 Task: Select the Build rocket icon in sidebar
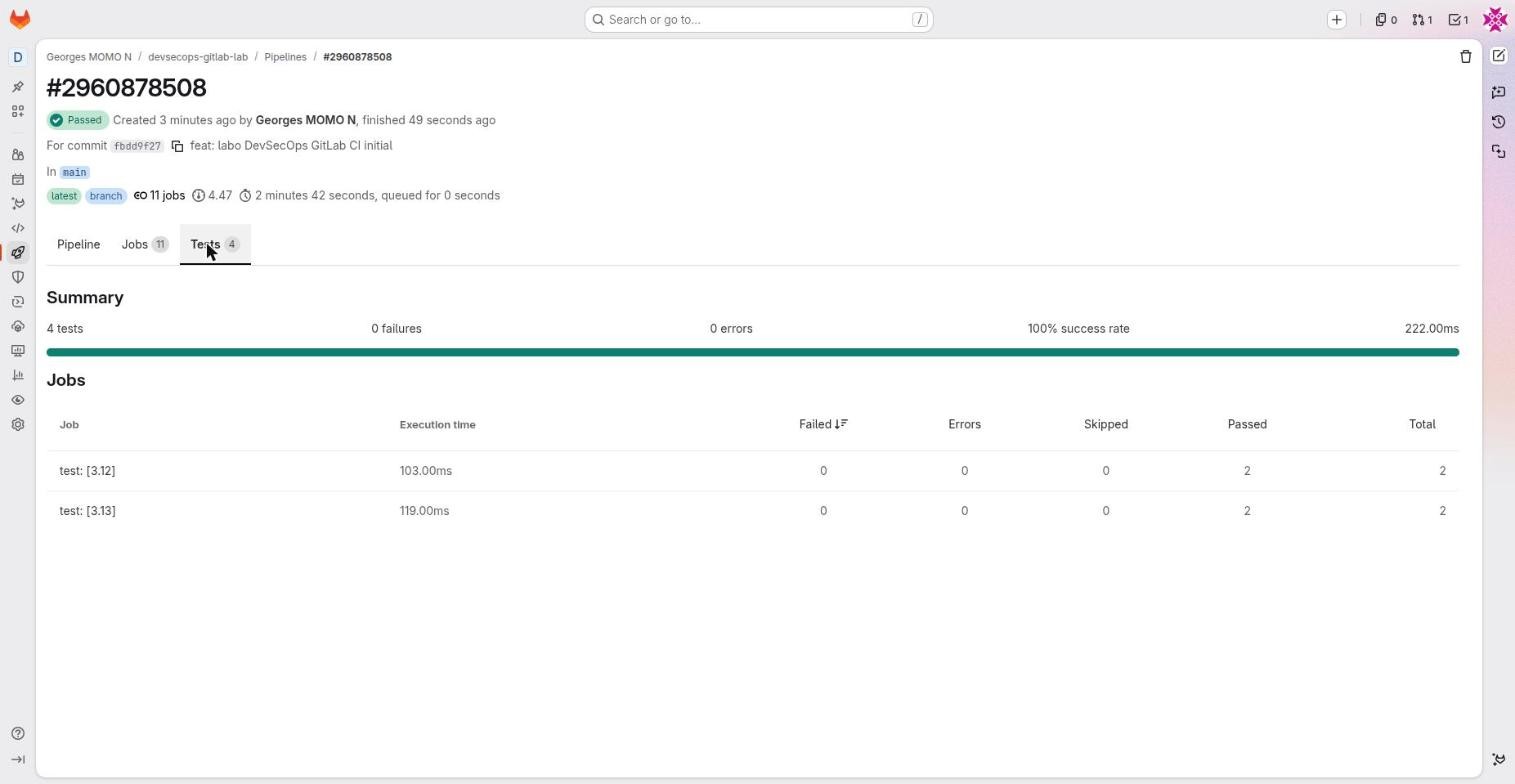tap(17, 253)
